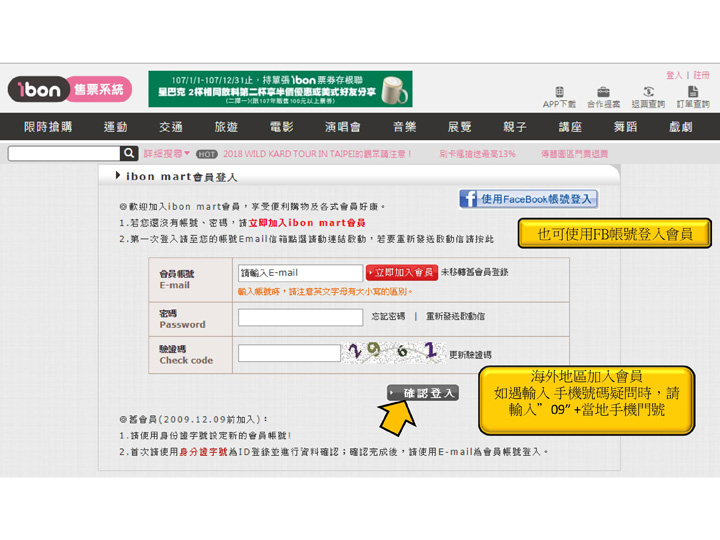Viewport: 720px width, 540px height.
Task: Go to the 電影 movies category
Action: point(282,127)
